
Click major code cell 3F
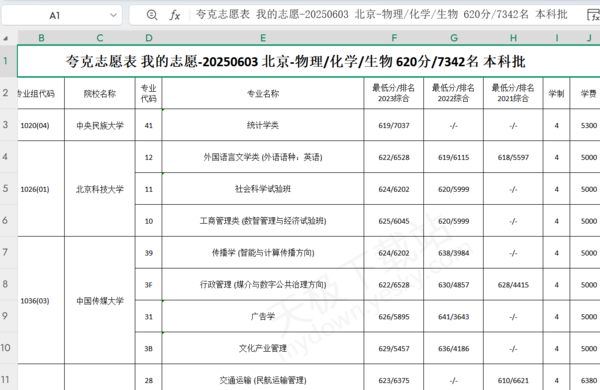point(149,285)
